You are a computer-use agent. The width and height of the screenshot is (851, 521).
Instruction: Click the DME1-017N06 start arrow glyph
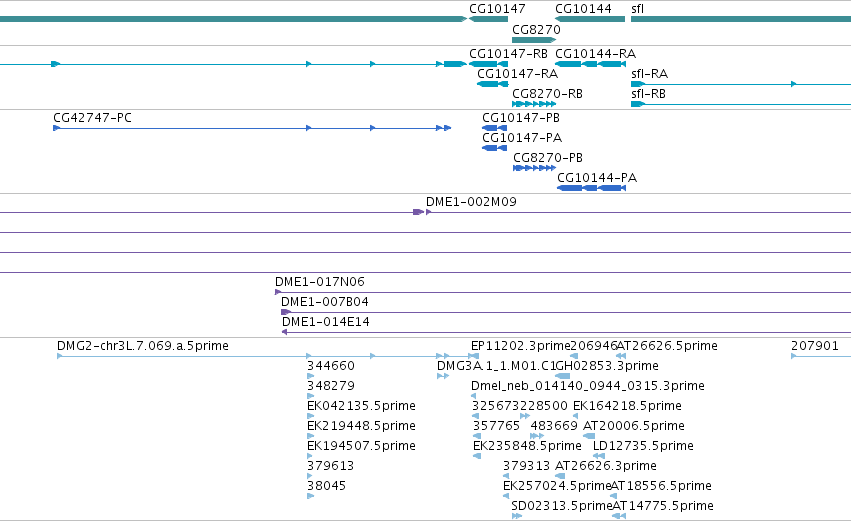(278, 292)
